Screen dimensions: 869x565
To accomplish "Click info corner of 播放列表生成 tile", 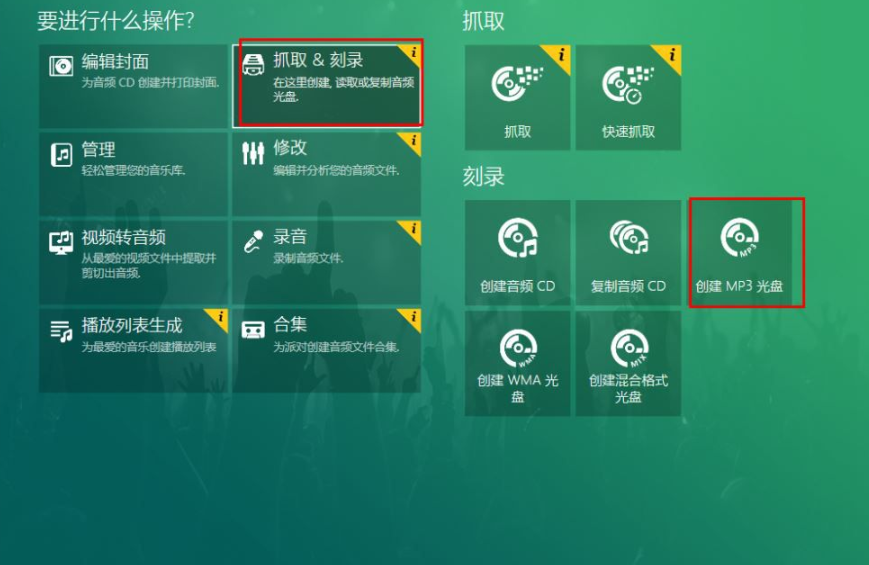I will [x=219, y=318].
